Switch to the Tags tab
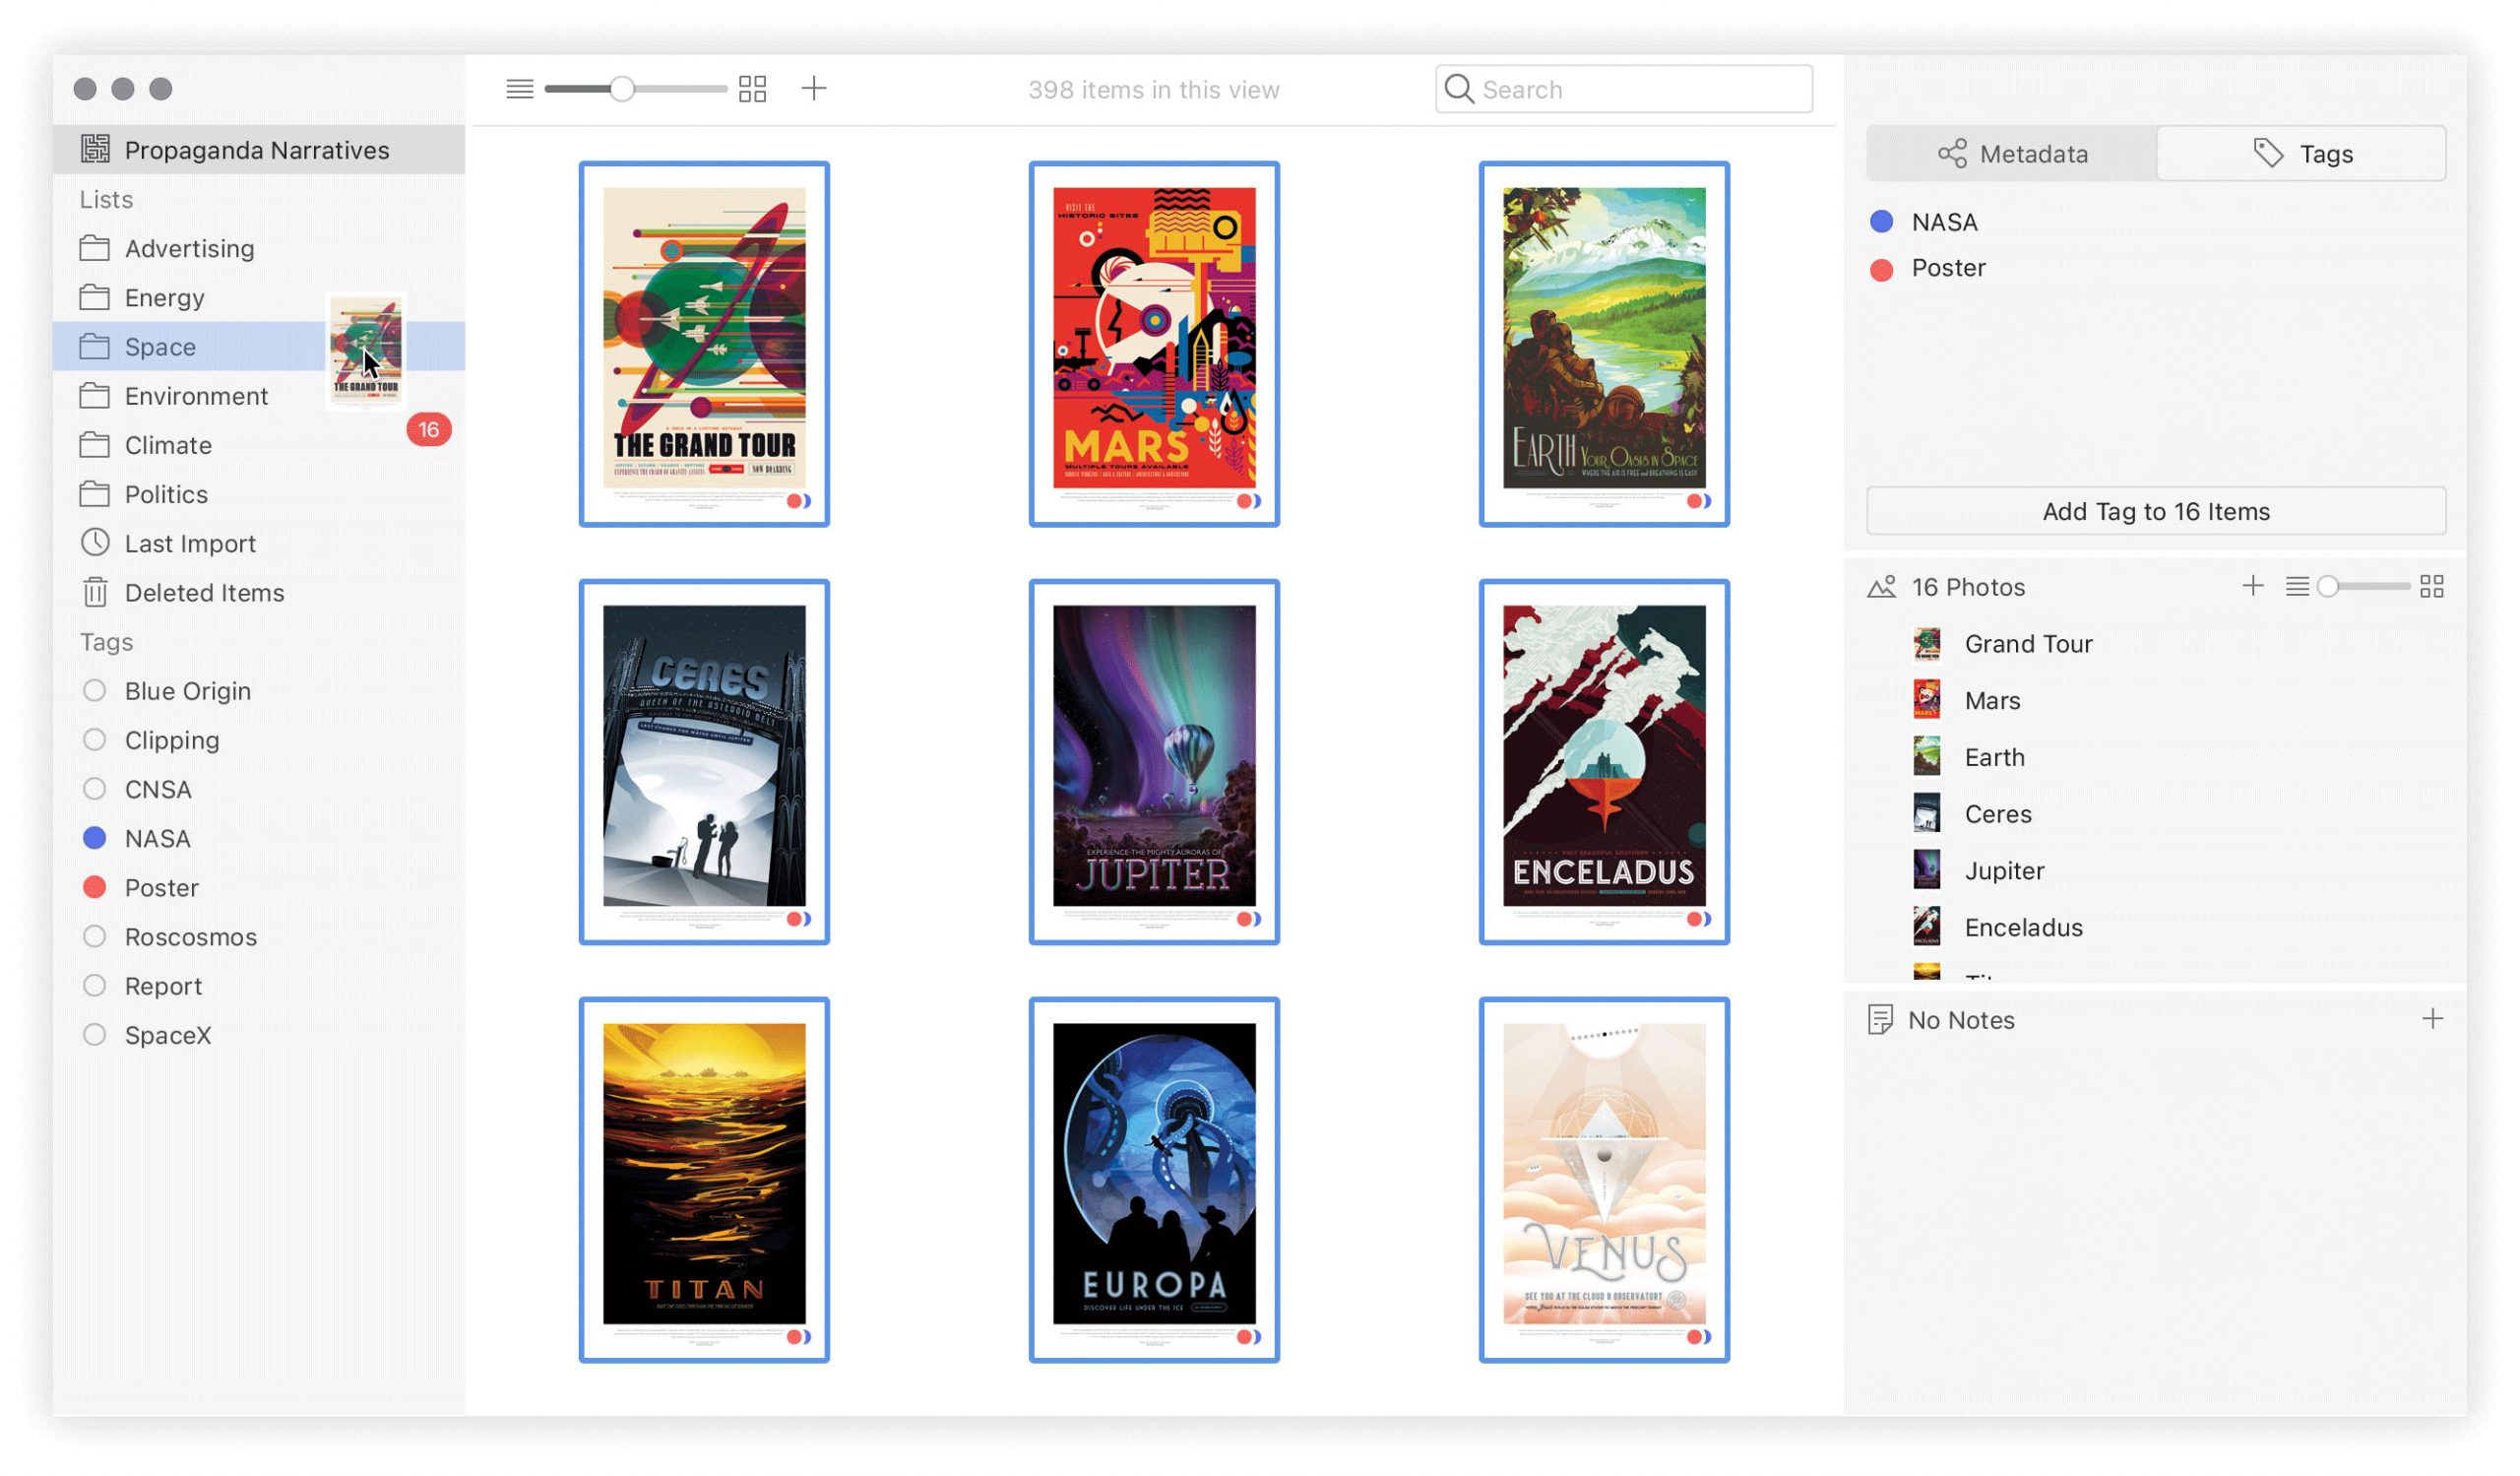 [x=2301, y=154]
